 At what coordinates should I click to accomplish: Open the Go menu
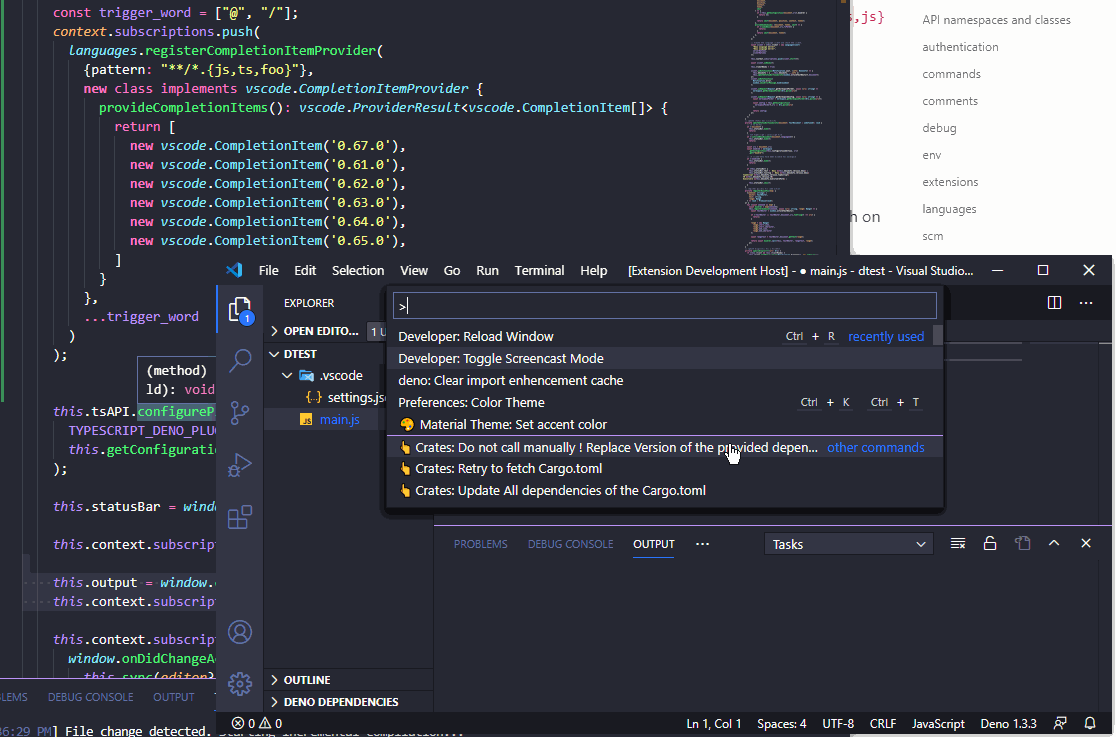click(452, 271)
